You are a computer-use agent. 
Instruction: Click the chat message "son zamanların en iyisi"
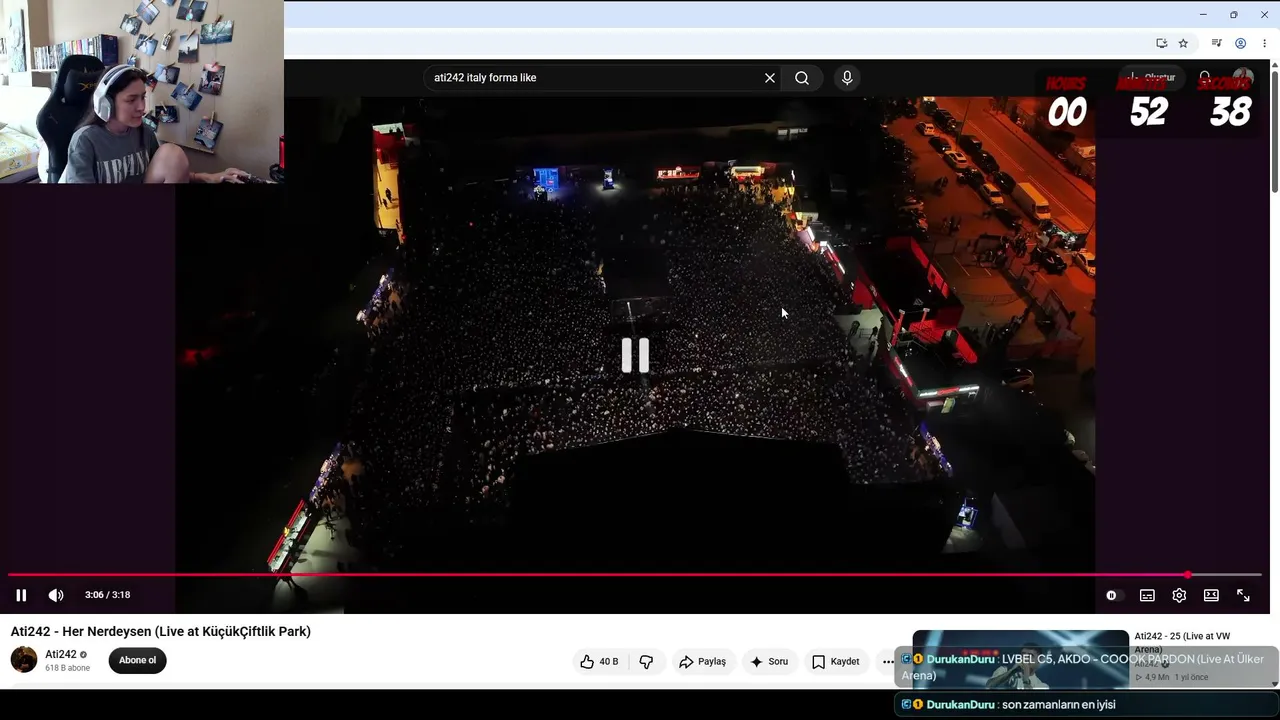1058,704
